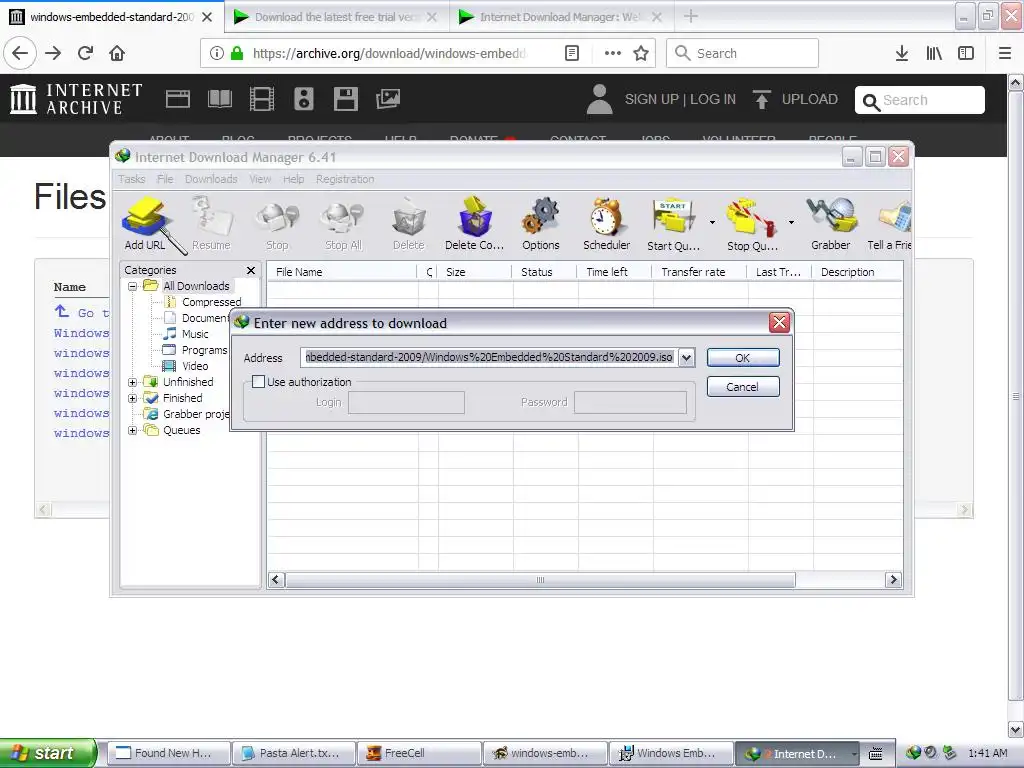Screen dimensions: 1024x768
Task: Open the Internet Archive web icon
Action: pyautogui.click(x=178, y=99)
